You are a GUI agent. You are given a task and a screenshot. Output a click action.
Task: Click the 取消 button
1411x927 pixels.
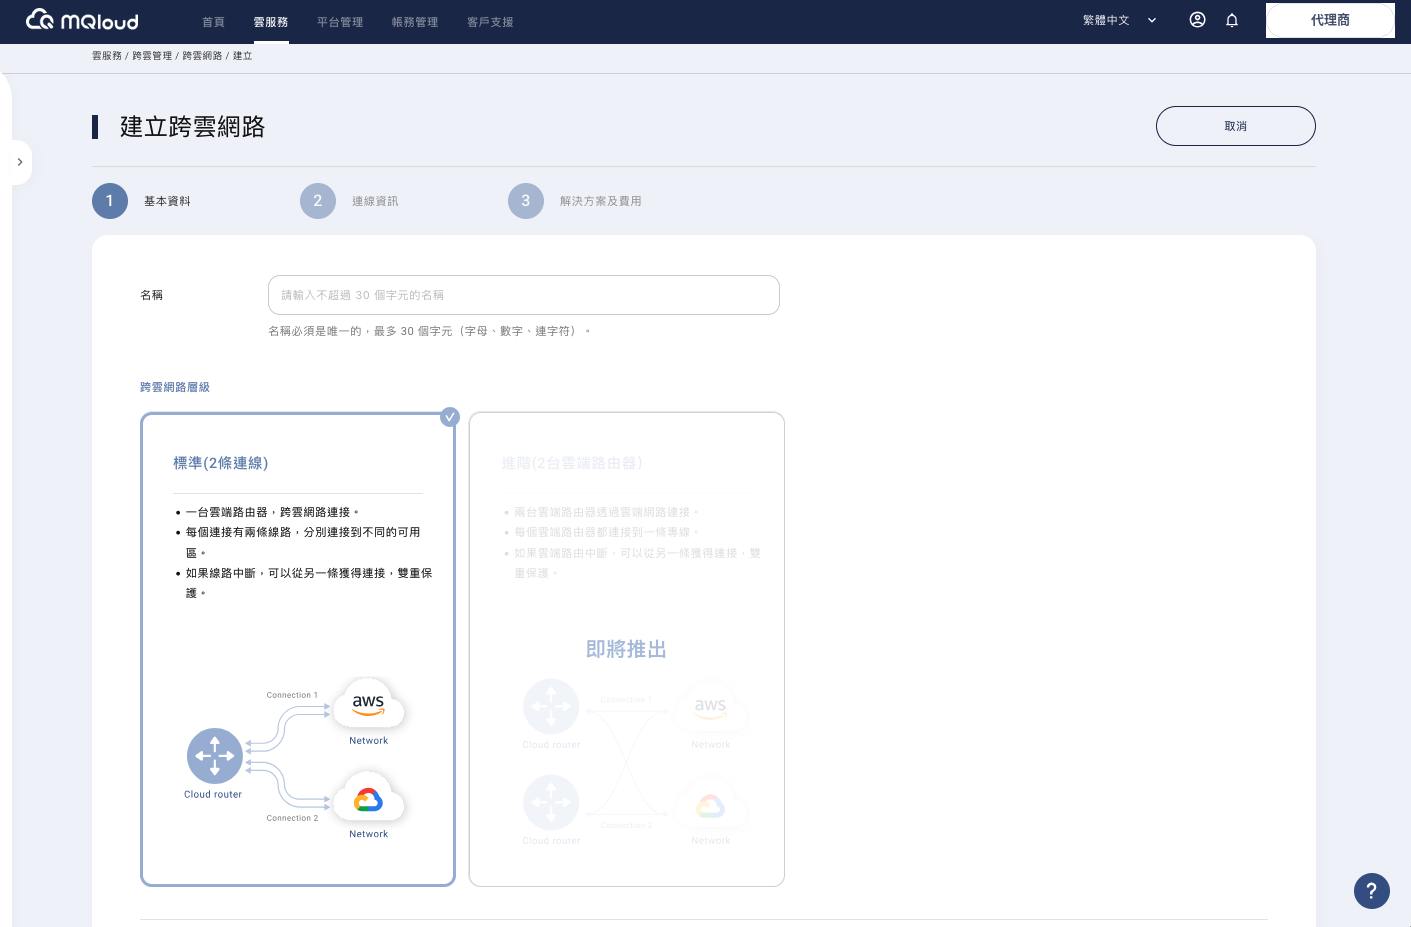point(1236,126)
